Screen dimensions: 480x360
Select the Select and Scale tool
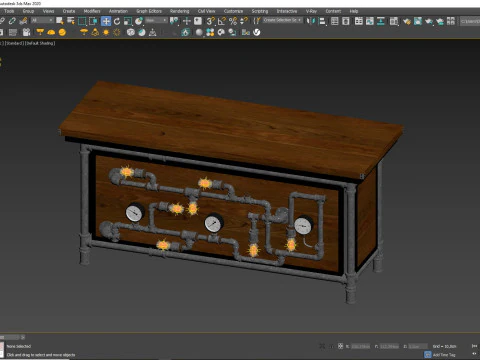pyautogui.click(x=128, y=21)
